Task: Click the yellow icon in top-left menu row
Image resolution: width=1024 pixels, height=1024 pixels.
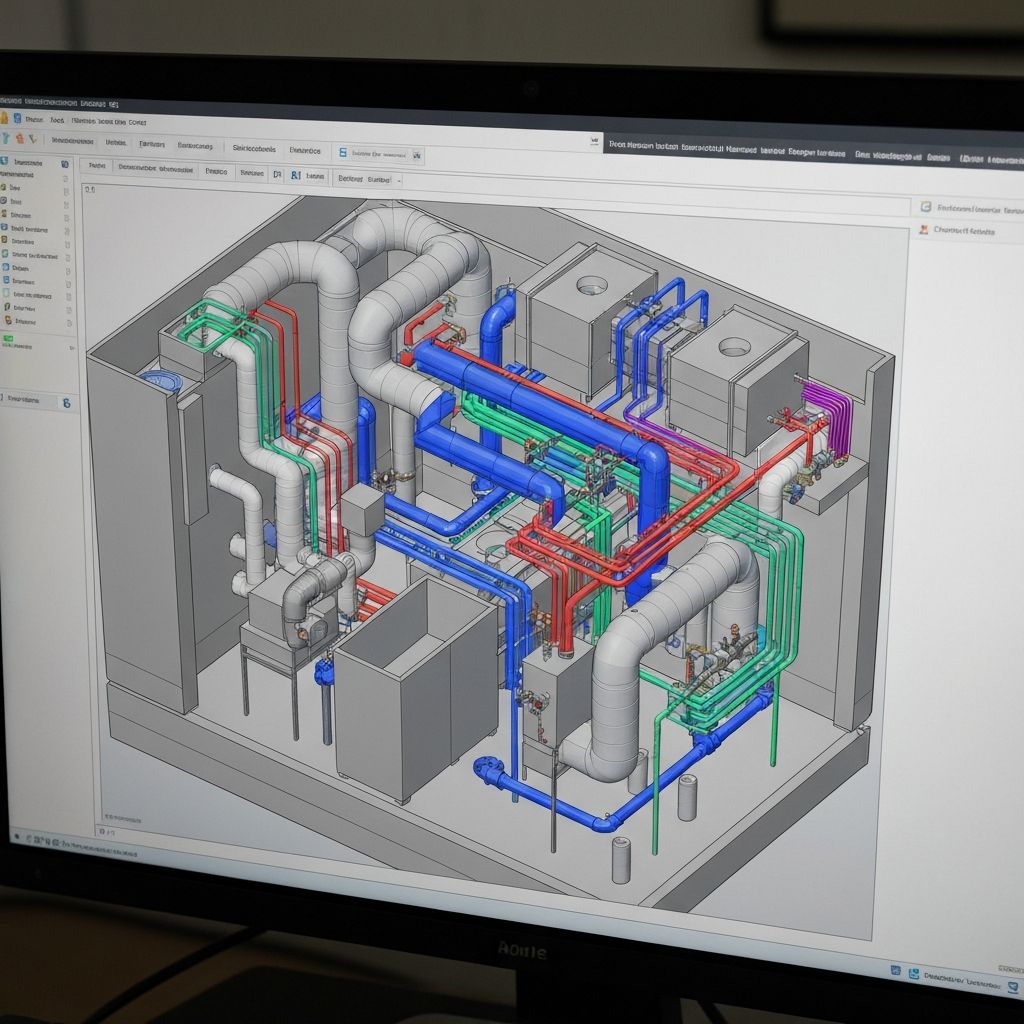Action: pyautogui.click(x=4, y=119)
